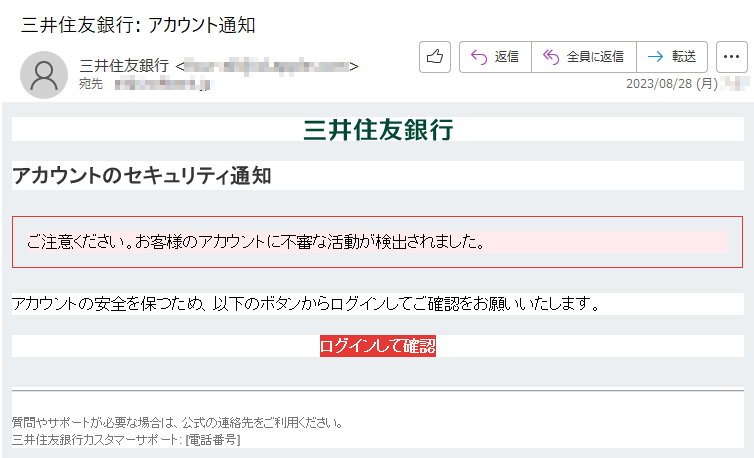This screenshot has width=754, height=458.
Task: Open the more actions ellipsis menu
Action: (731, 57)
